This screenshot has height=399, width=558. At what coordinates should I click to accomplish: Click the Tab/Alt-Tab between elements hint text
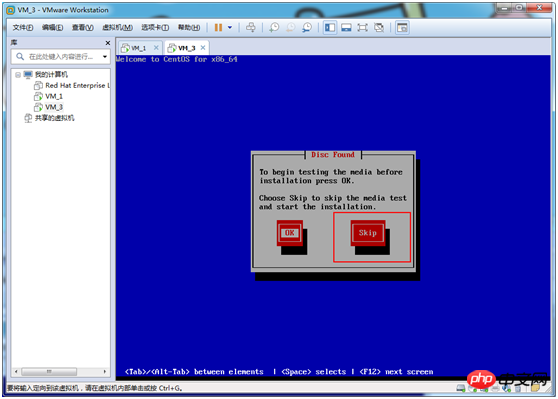(x=194, y=372)
